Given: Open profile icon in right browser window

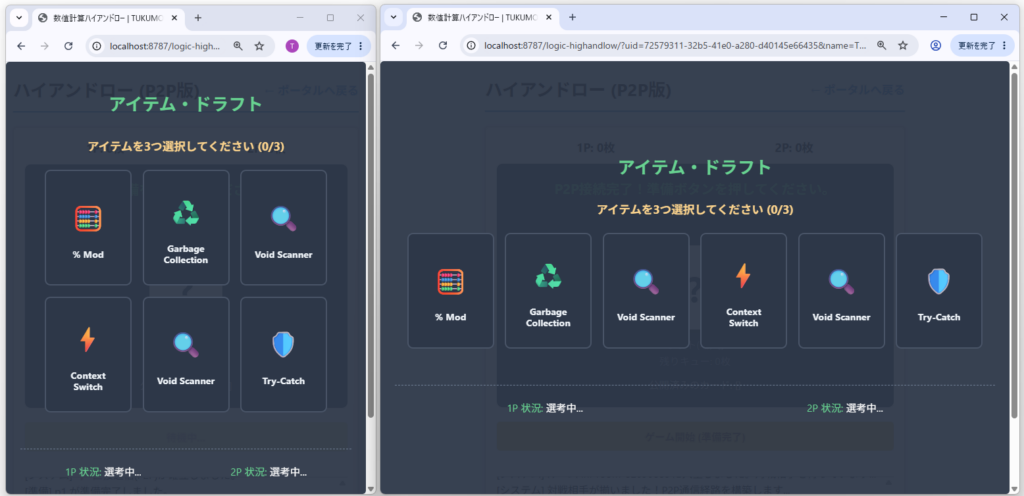Looking at the screenshot, I should pyautogui.click(x=936, y=46).
